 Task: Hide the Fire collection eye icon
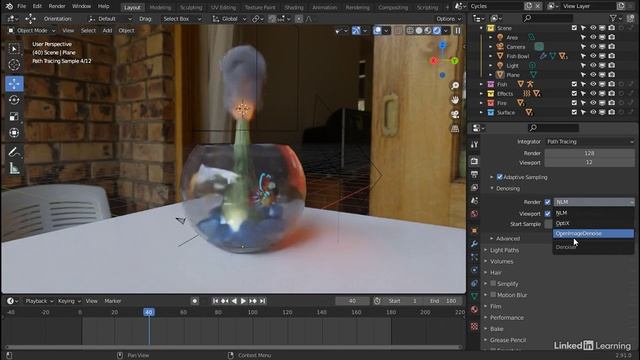(x=593, y=103)
